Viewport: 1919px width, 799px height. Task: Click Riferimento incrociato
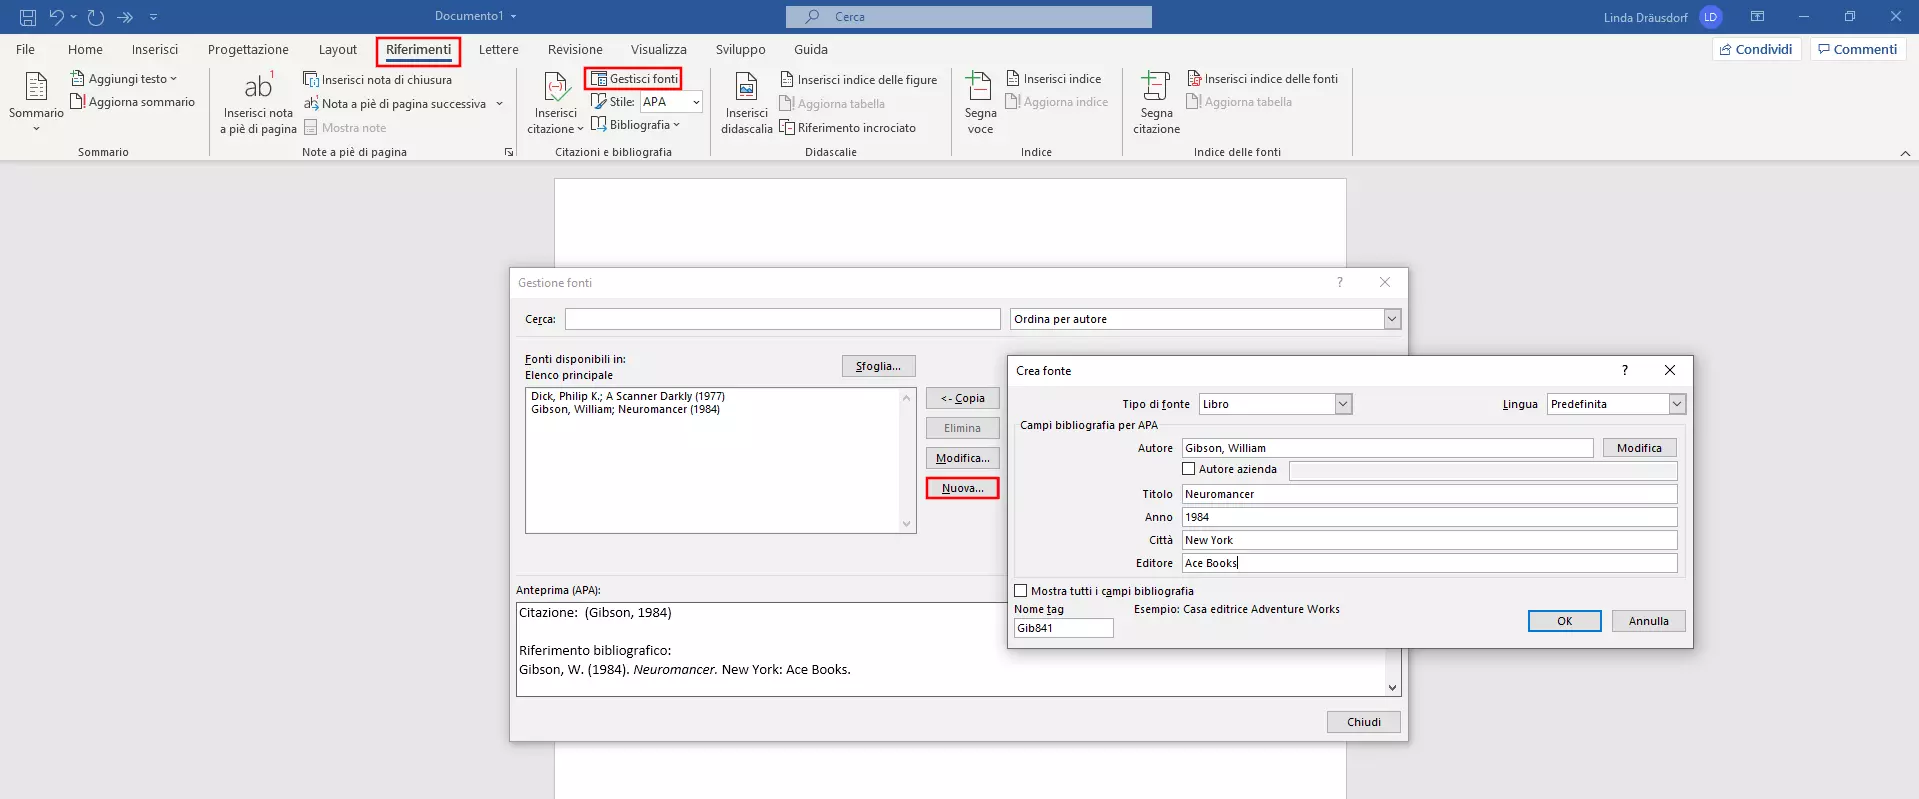[847, 128]
